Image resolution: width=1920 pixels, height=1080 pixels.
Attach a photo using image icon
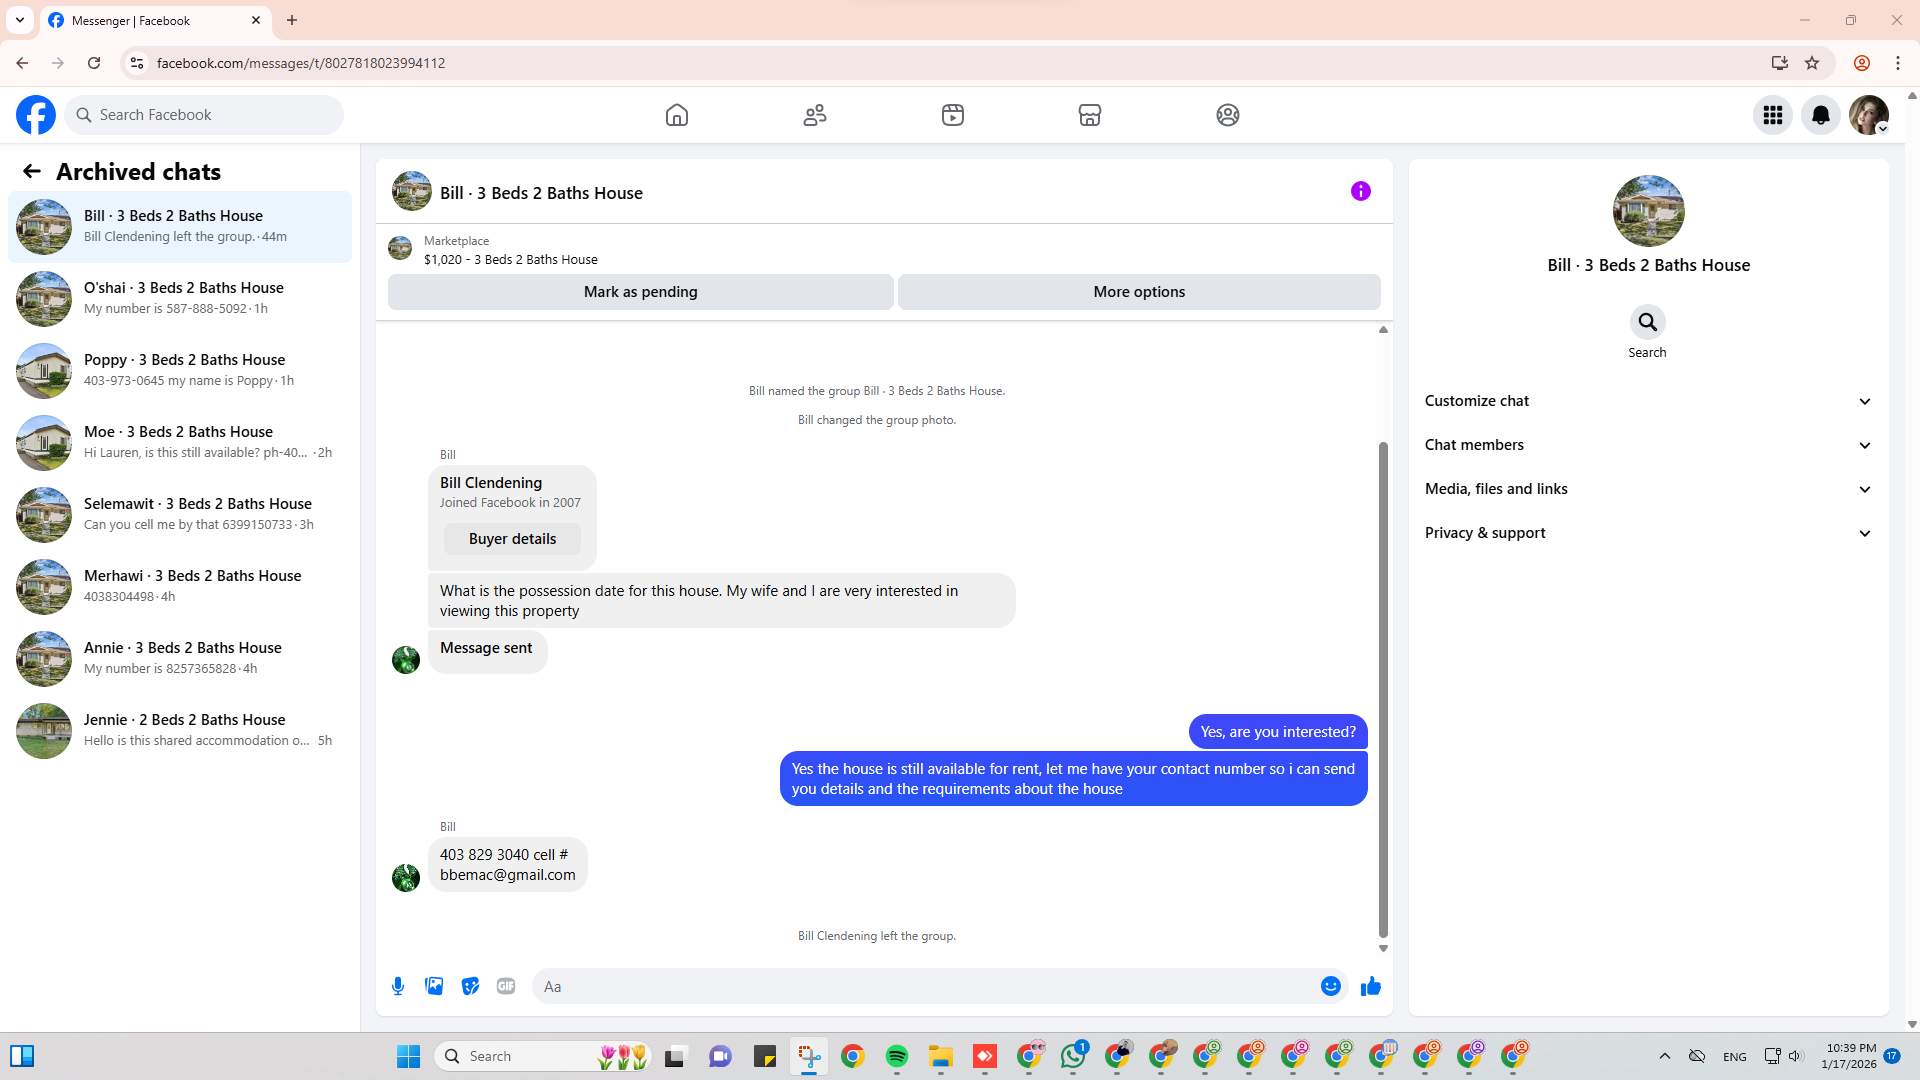click(434, 986)
